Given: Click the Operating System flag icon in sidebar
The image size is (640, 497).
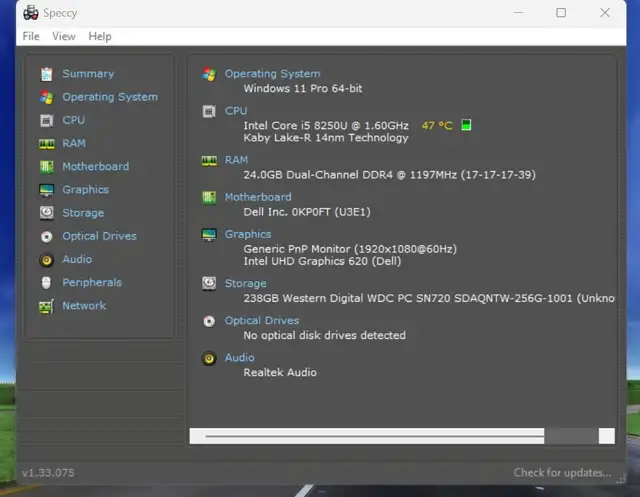Looking at the screenshot, I should 47,97.
